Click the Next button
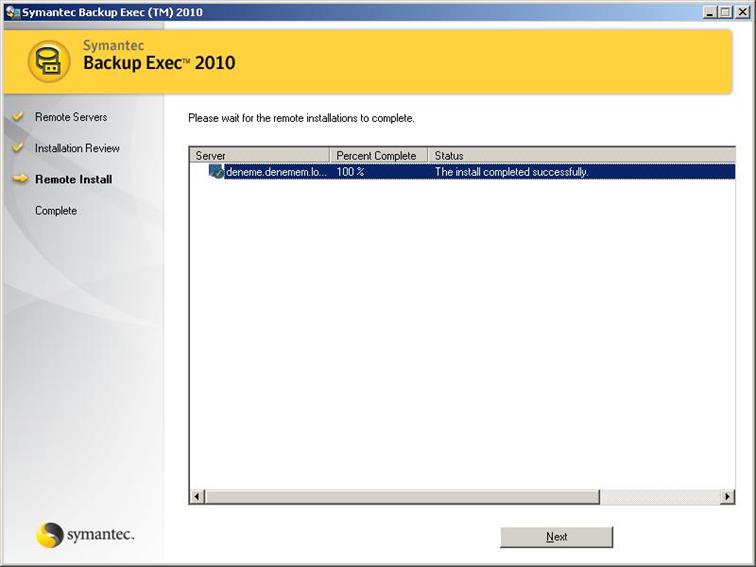 pos(556,537)
